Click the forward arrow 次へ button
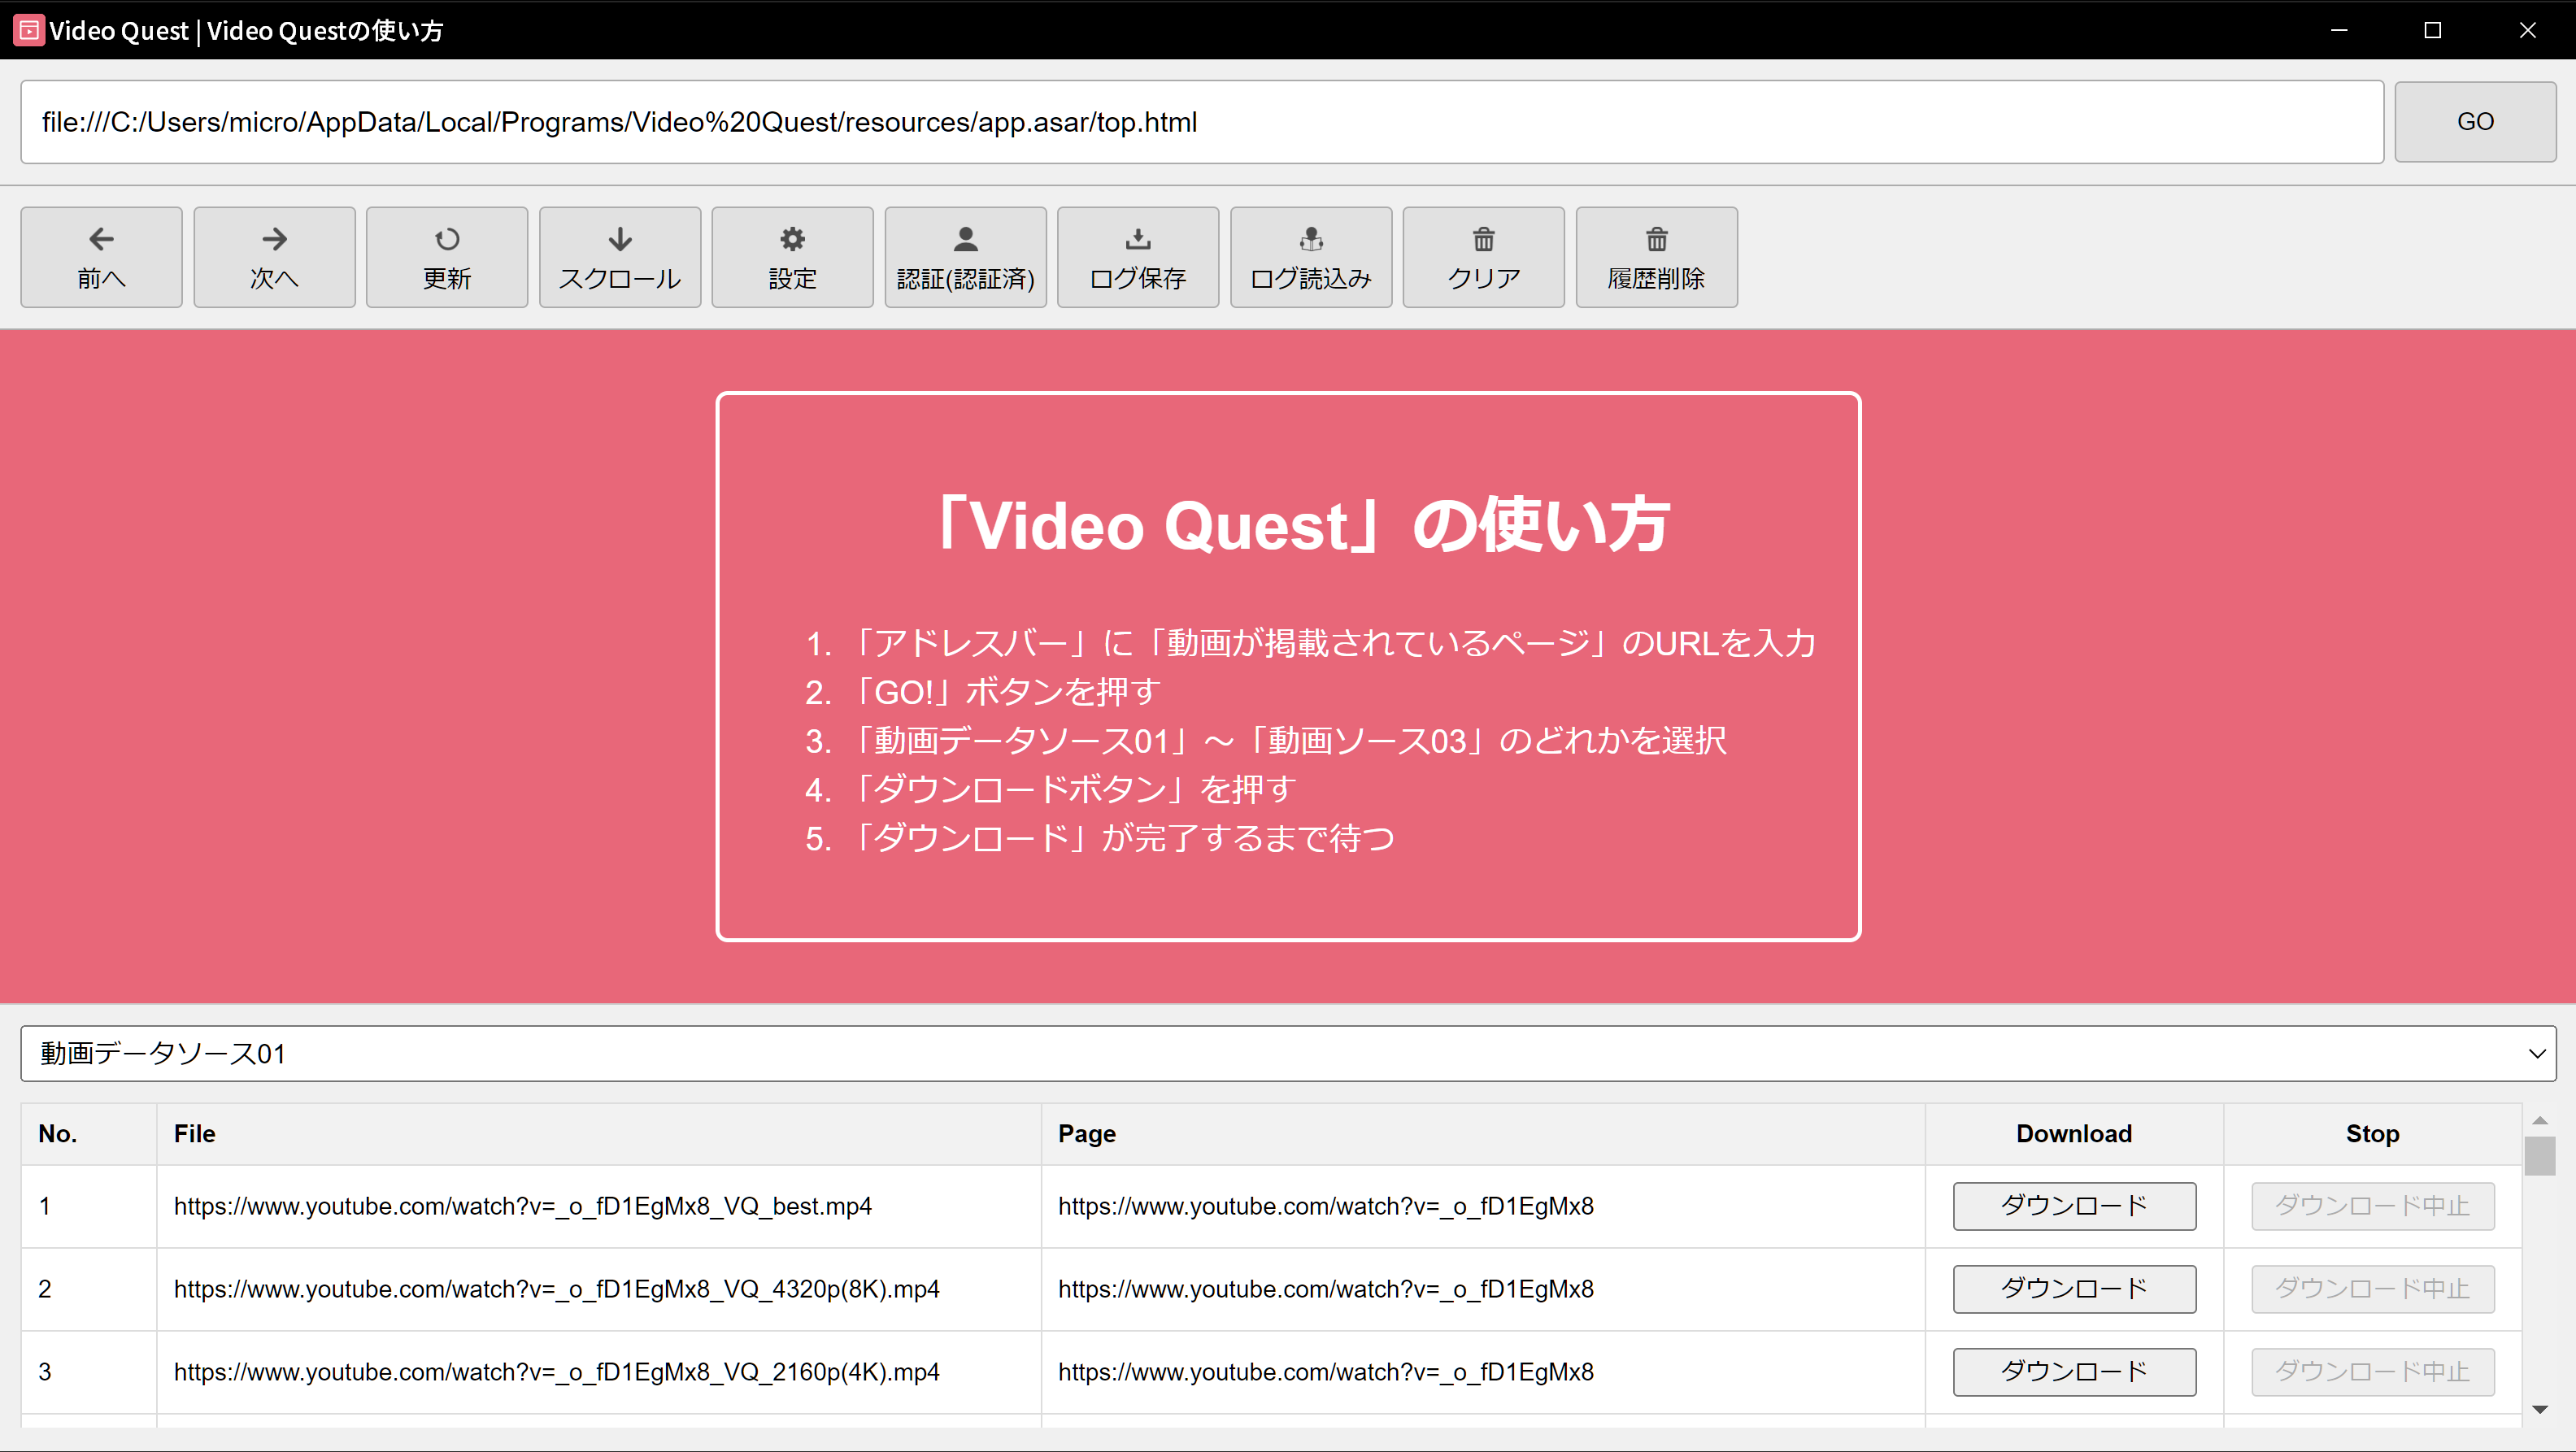Screen dimensions: 2576x1452 pos(274,257)
